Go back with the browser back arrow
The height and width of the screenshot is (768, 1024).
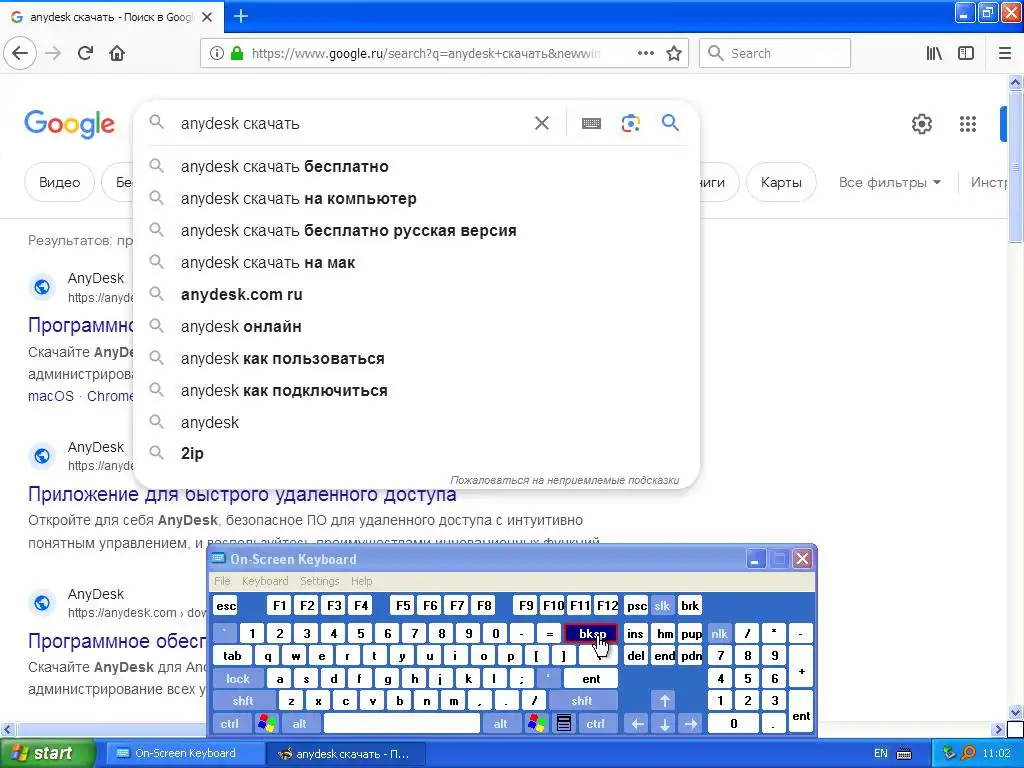pos(20,54)
